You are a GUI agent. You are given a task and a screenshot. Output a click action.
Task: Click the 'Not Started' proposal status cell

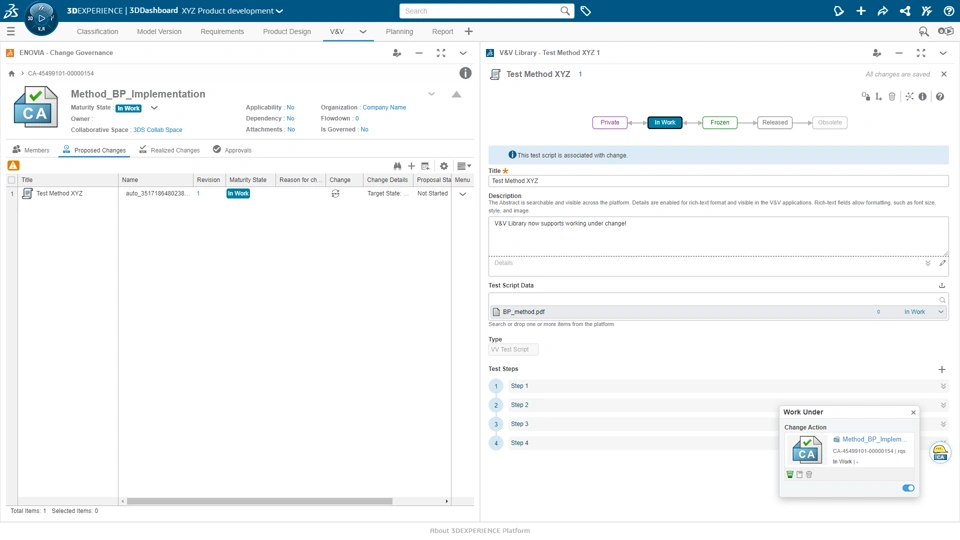432,193
